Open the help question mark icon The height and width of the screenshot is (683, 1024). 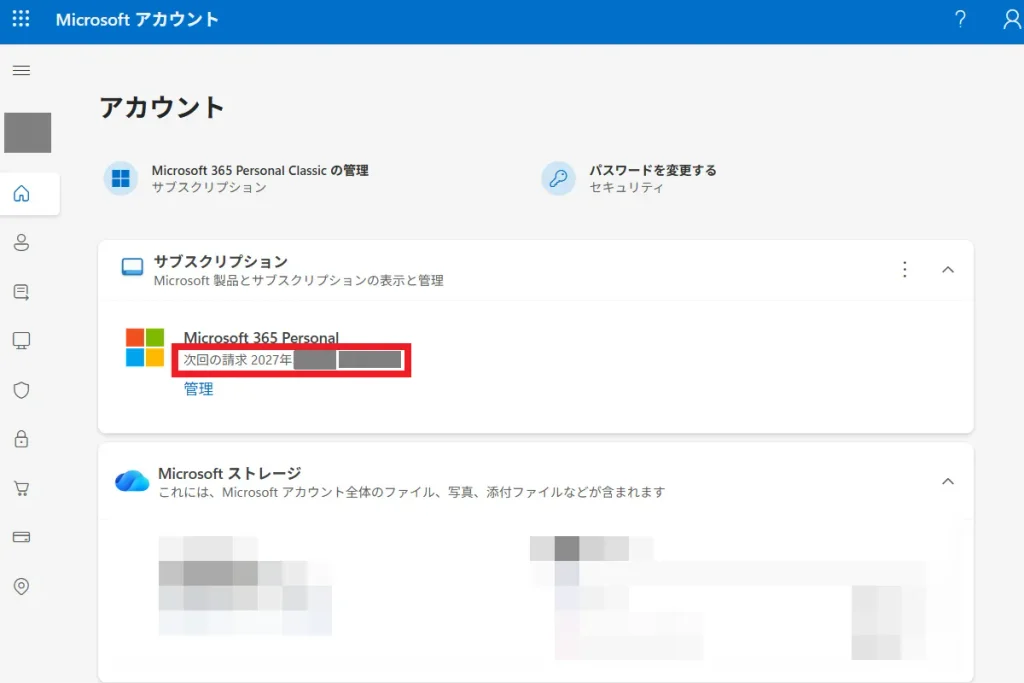960,19
